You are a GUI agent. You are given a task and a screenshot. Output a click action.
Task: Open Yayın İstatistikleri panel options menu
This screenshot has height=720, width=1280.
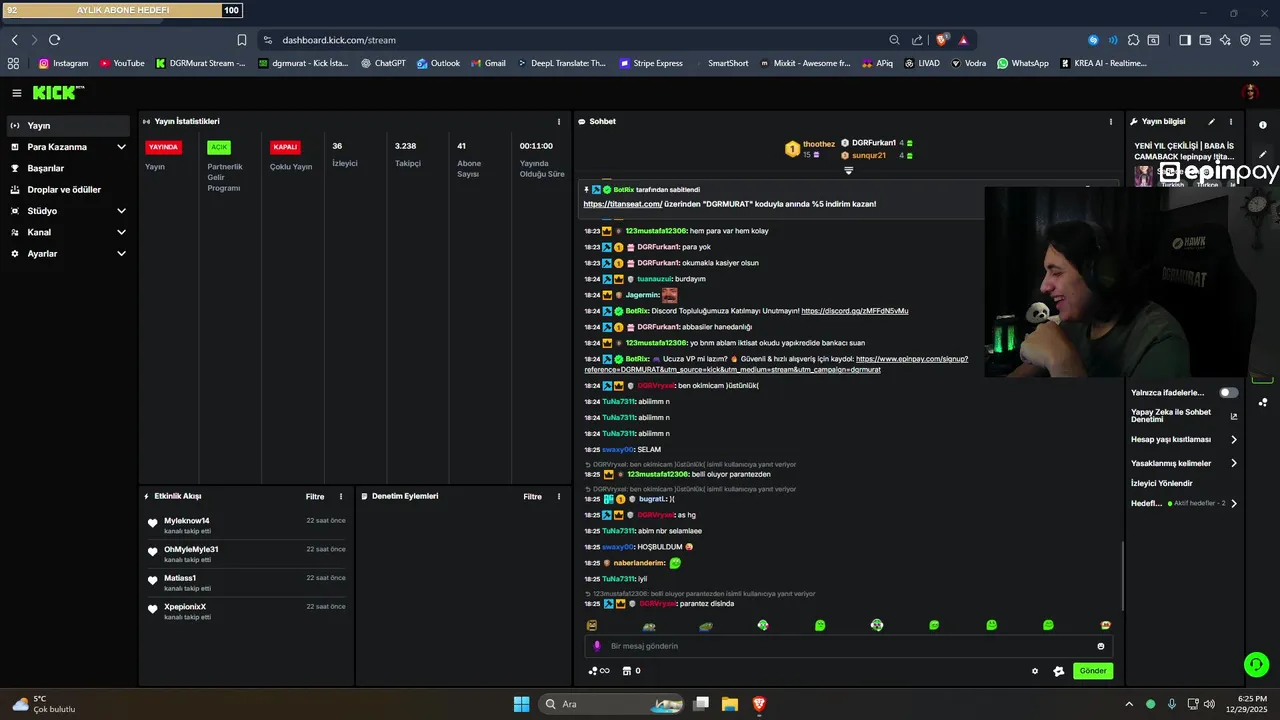[559, 122]
